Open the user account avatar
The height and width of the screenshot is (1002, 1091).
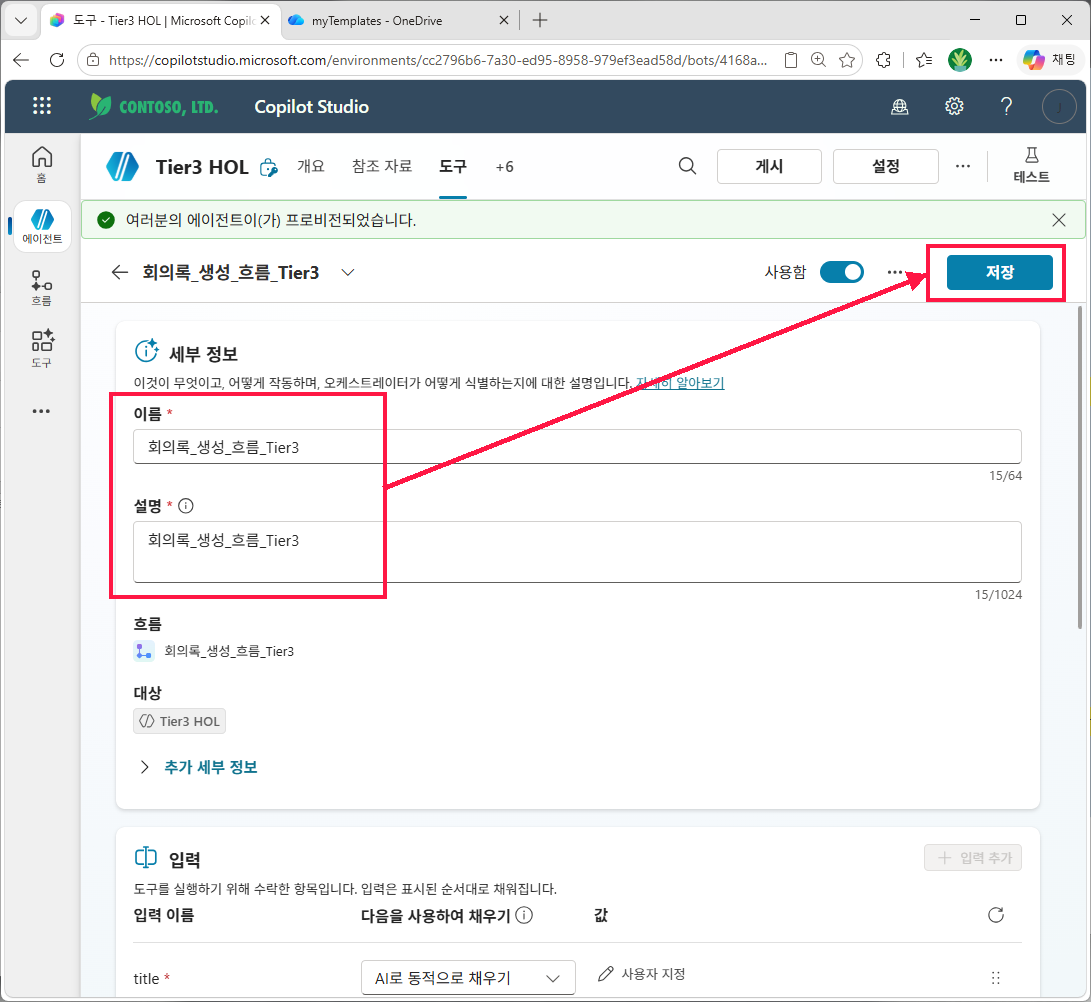1059,107
